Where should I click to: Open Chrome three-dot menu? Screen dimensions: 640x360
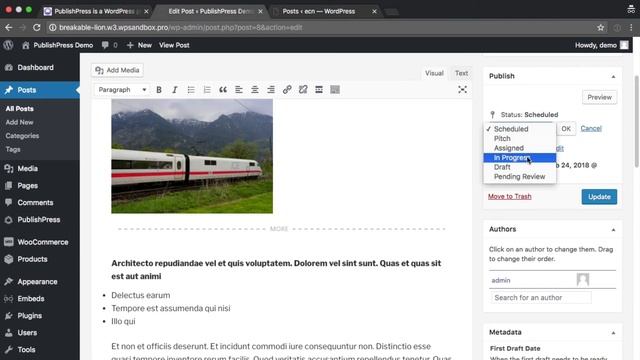point(631,28)
